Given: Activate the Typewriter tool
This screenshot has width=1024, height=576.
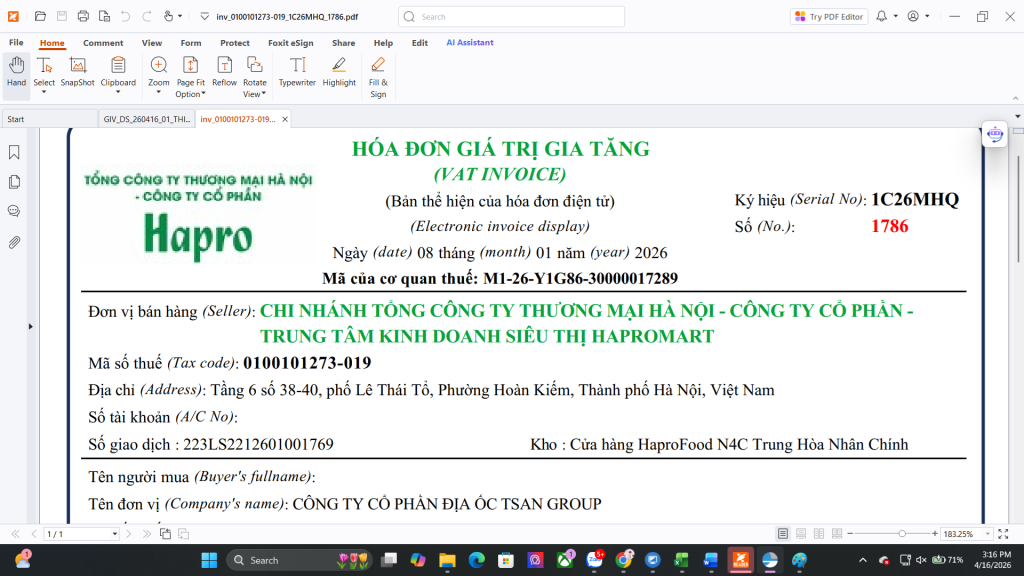Looking at the screenshot, I should coord(297,71).
